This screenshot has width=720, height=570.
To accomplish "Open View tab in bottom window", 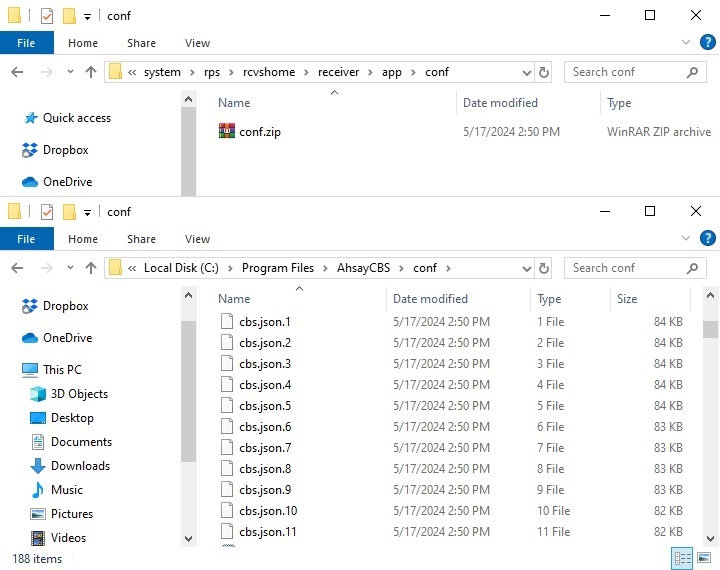I will tap(197, 239).
